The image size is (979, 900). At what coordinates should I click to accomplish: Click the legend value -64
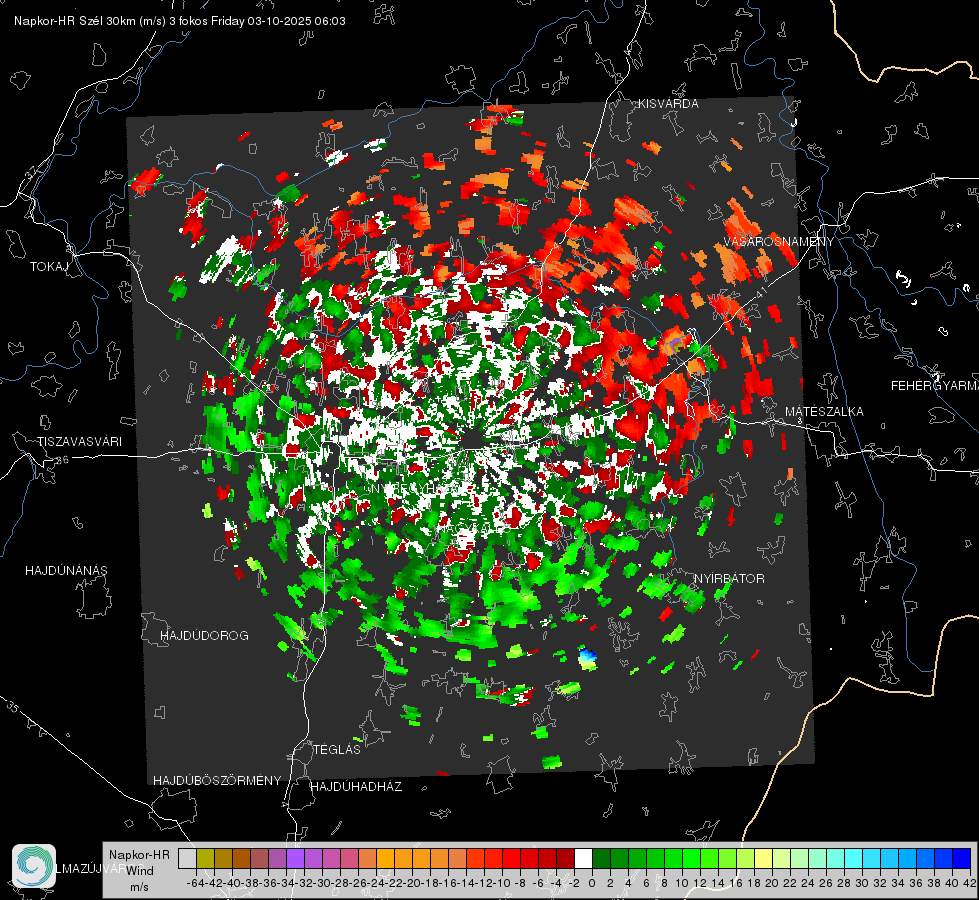(x=195, y=883)
